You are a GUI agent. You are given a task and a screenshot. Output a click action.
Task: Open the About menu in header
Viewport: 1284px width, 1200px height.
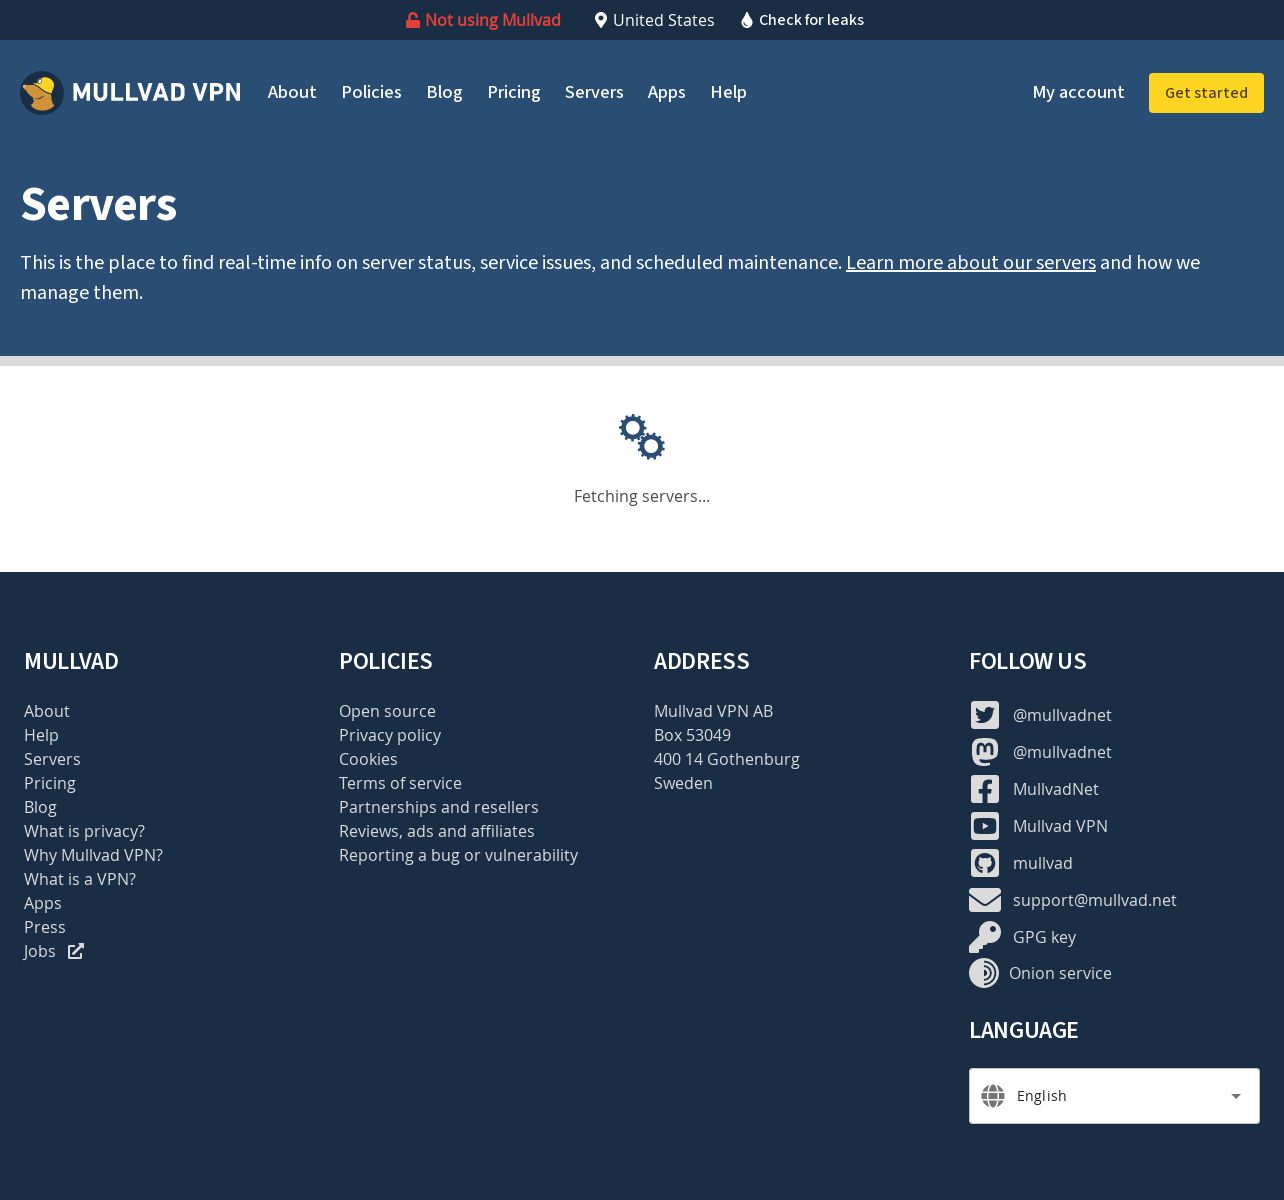(x=292, y=92)
